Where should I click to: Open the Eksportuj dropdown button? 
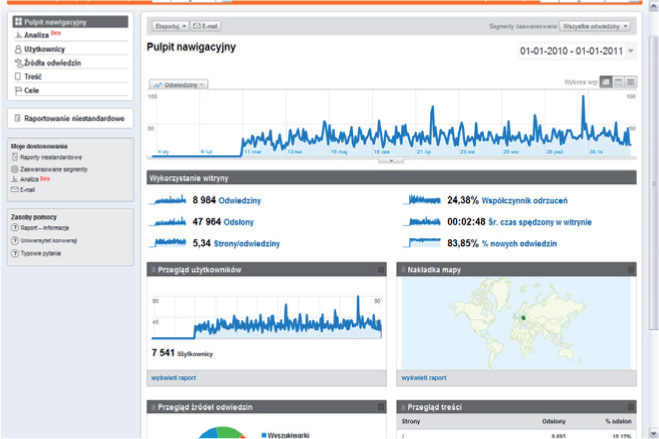[170, 26]
